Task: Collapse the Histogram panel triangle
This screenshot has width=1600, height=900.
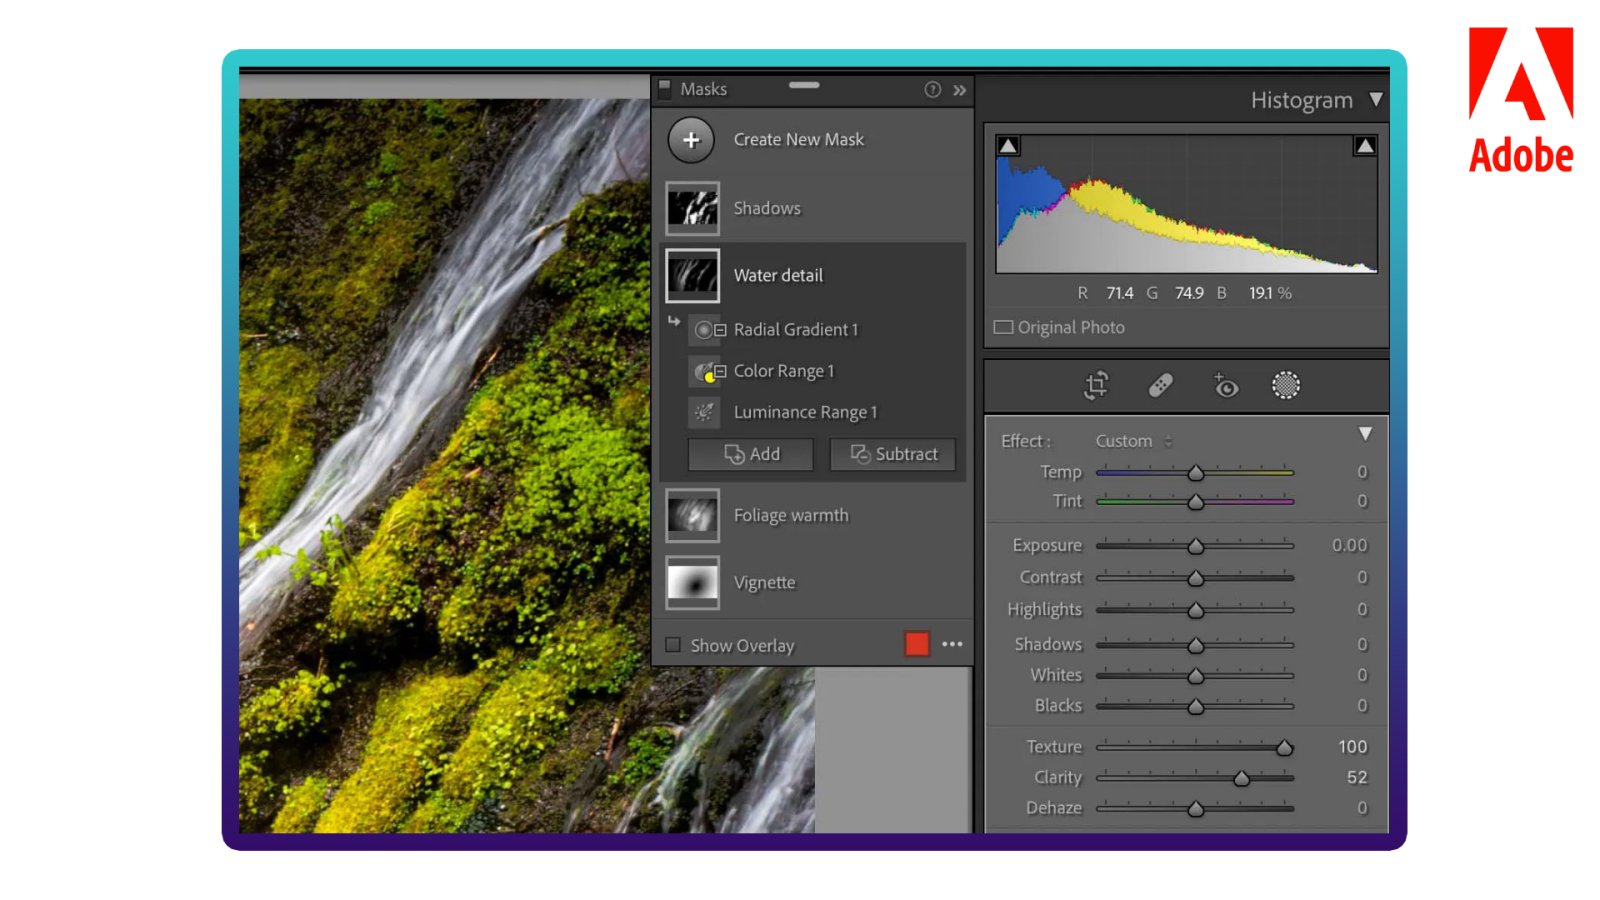Action: pos(1377,99)
